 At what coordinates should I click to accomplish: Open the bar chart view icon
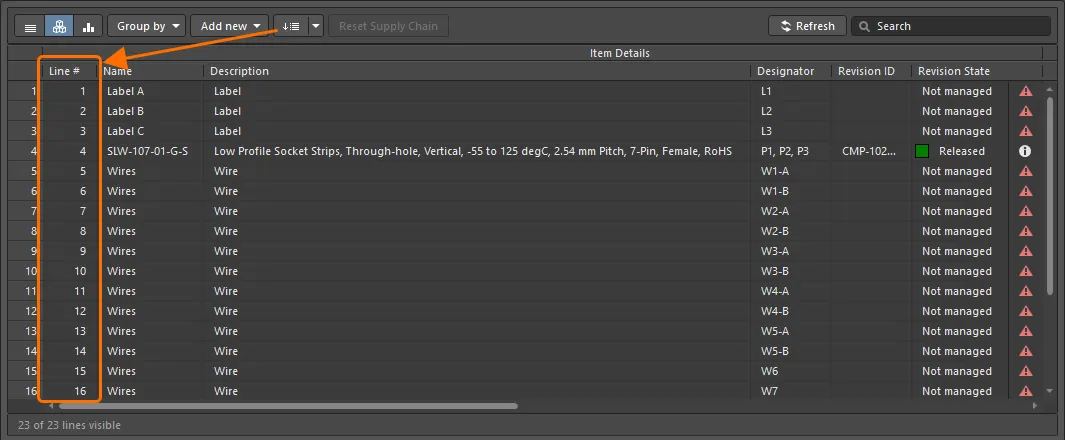[x=88, y=26]
